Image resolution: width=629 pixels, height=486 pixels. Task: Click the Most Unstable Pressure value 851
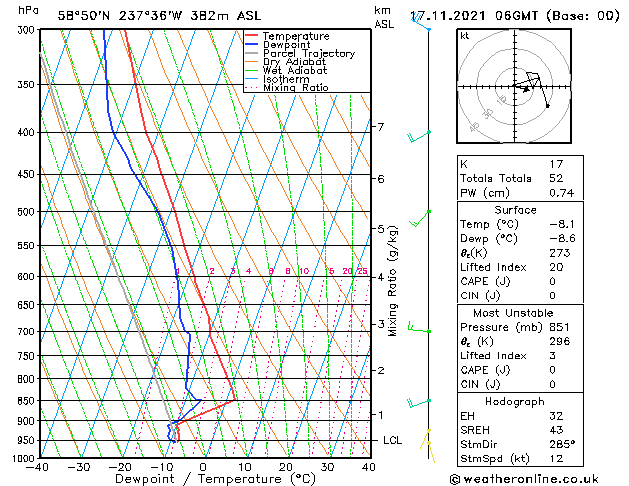click(x=559, y=327)
